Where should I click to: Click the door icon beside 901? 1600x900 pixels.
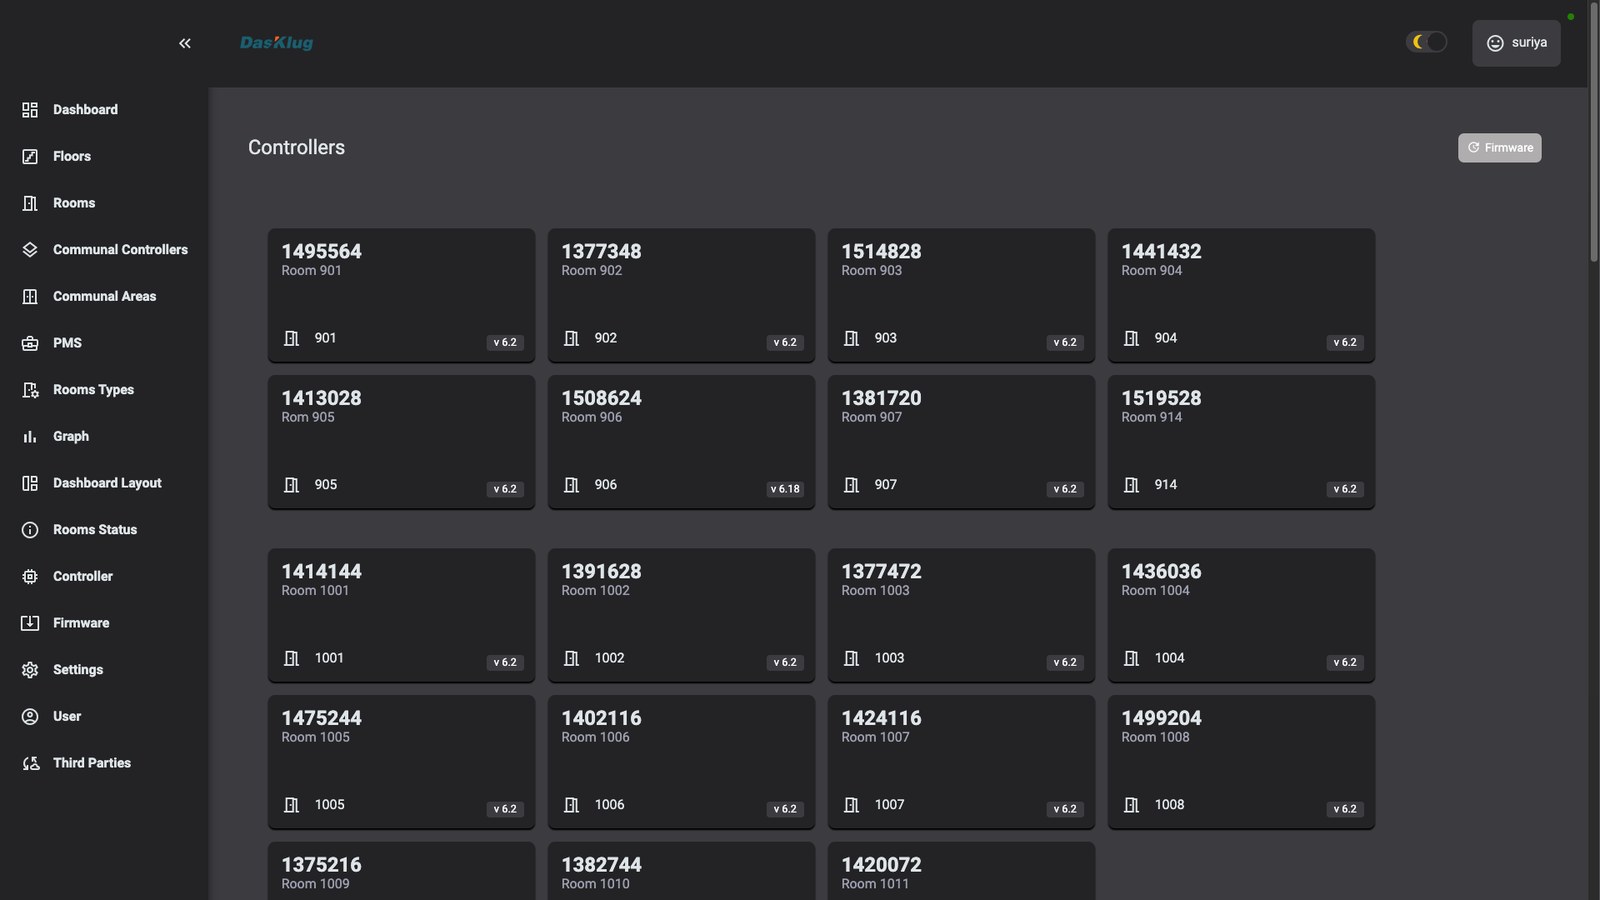coord(291,338)
